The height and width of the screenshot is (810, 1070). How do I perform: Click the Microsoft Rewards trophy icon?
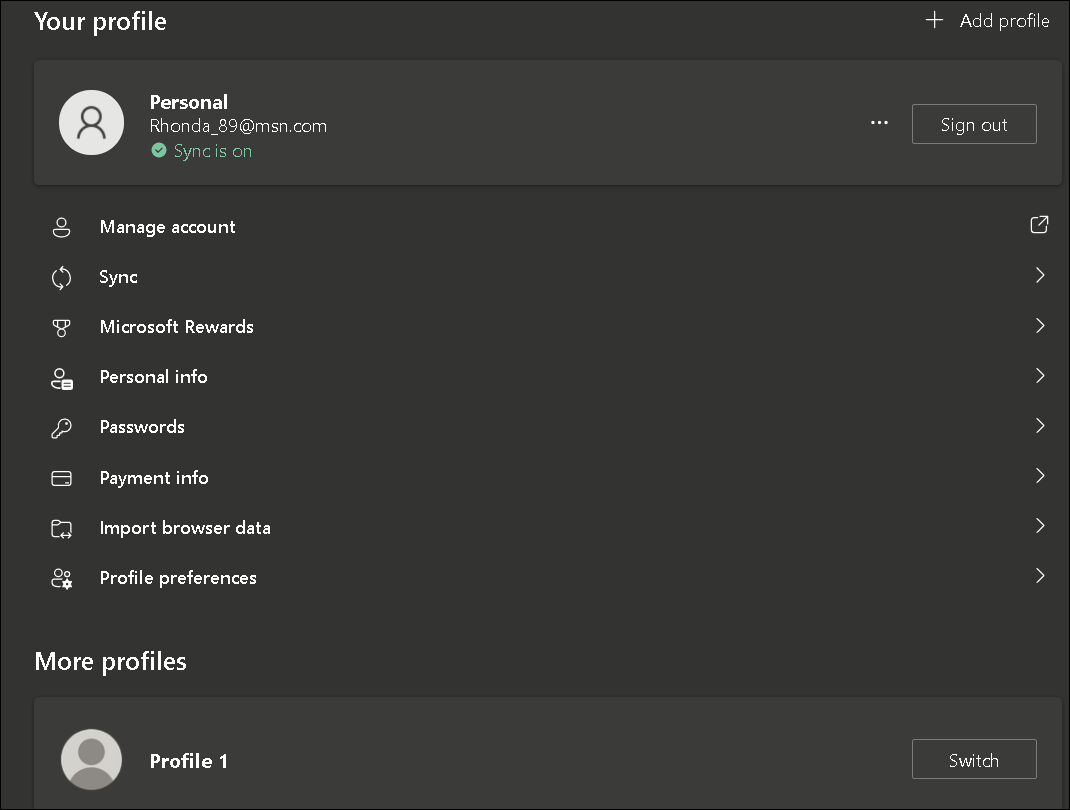(61, 326)
